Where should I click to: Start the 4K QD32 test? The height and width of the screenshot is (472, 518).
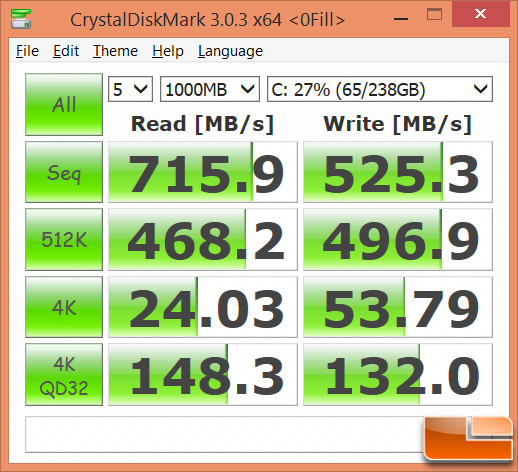click(x=64, y=375)
